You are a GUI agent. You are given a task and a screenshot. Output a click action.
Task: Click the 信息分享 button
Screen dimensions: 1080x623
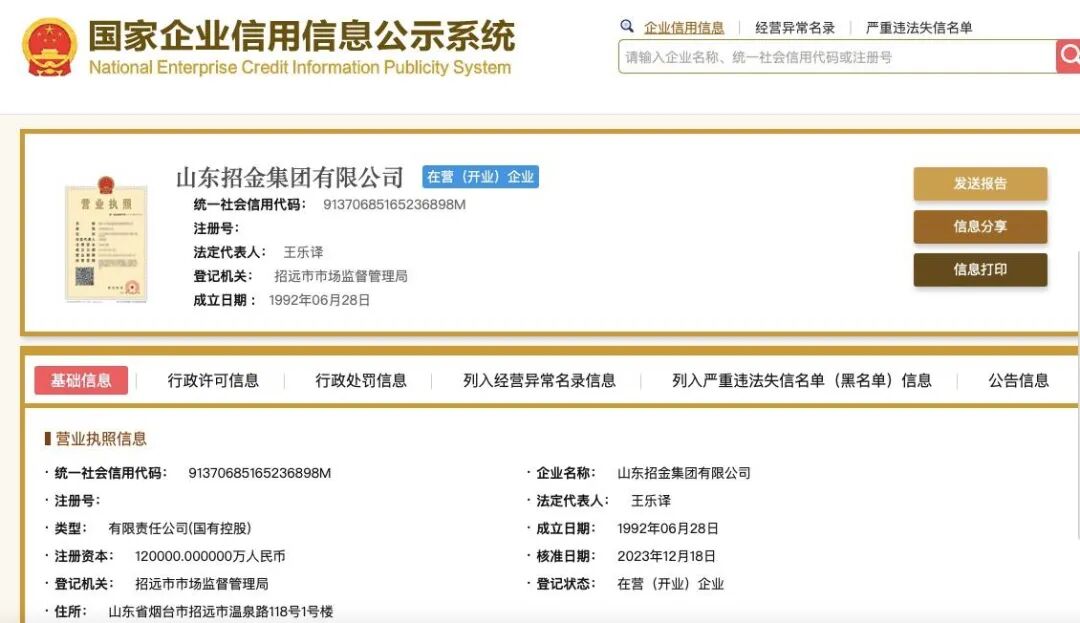point(980,227)
